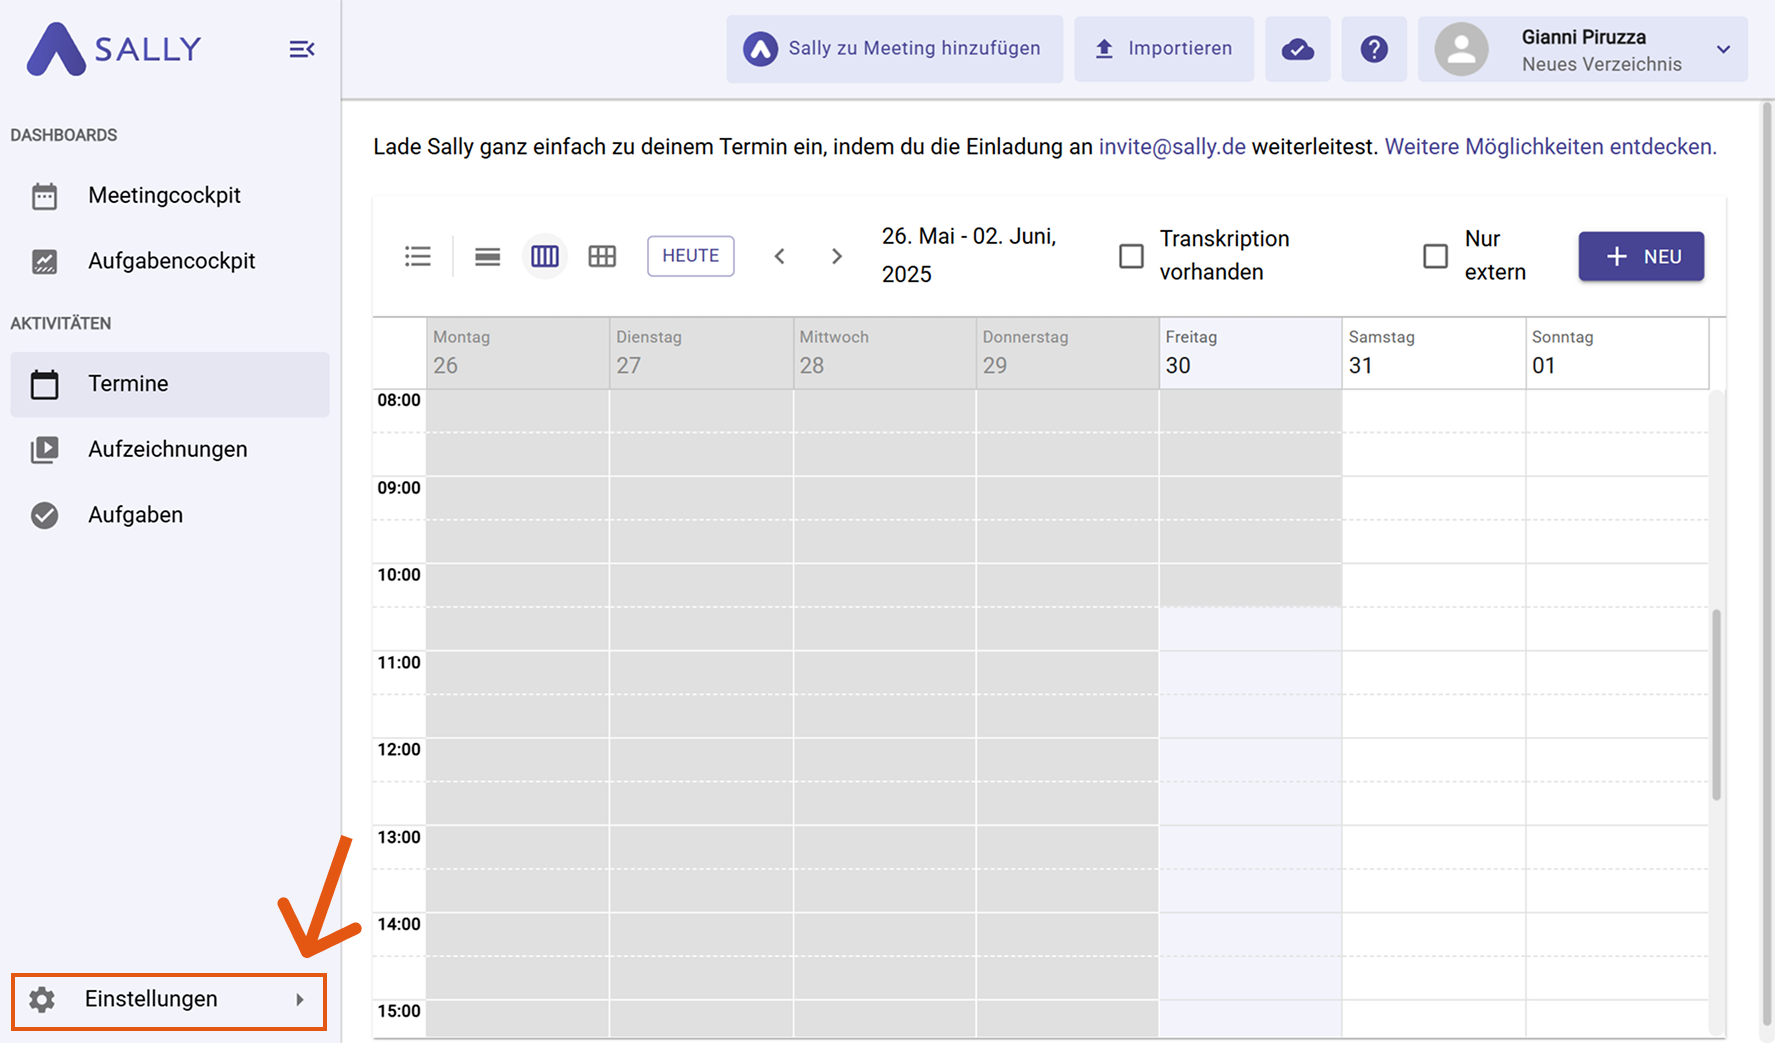Screen dimensions: 1775x1043
Task: Click the NEU button to create appointment
Action: pos(1641,257)
